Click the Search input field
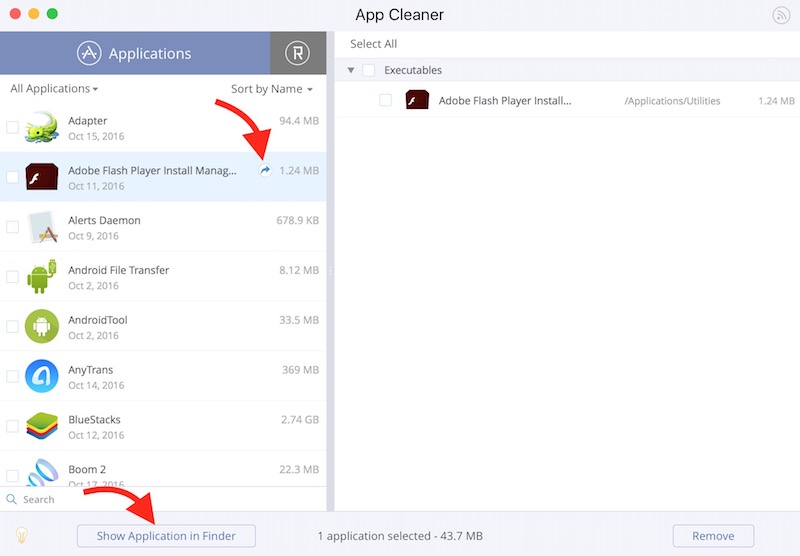The height and width of the screenshot is (556, 800). tap(170, 499)
